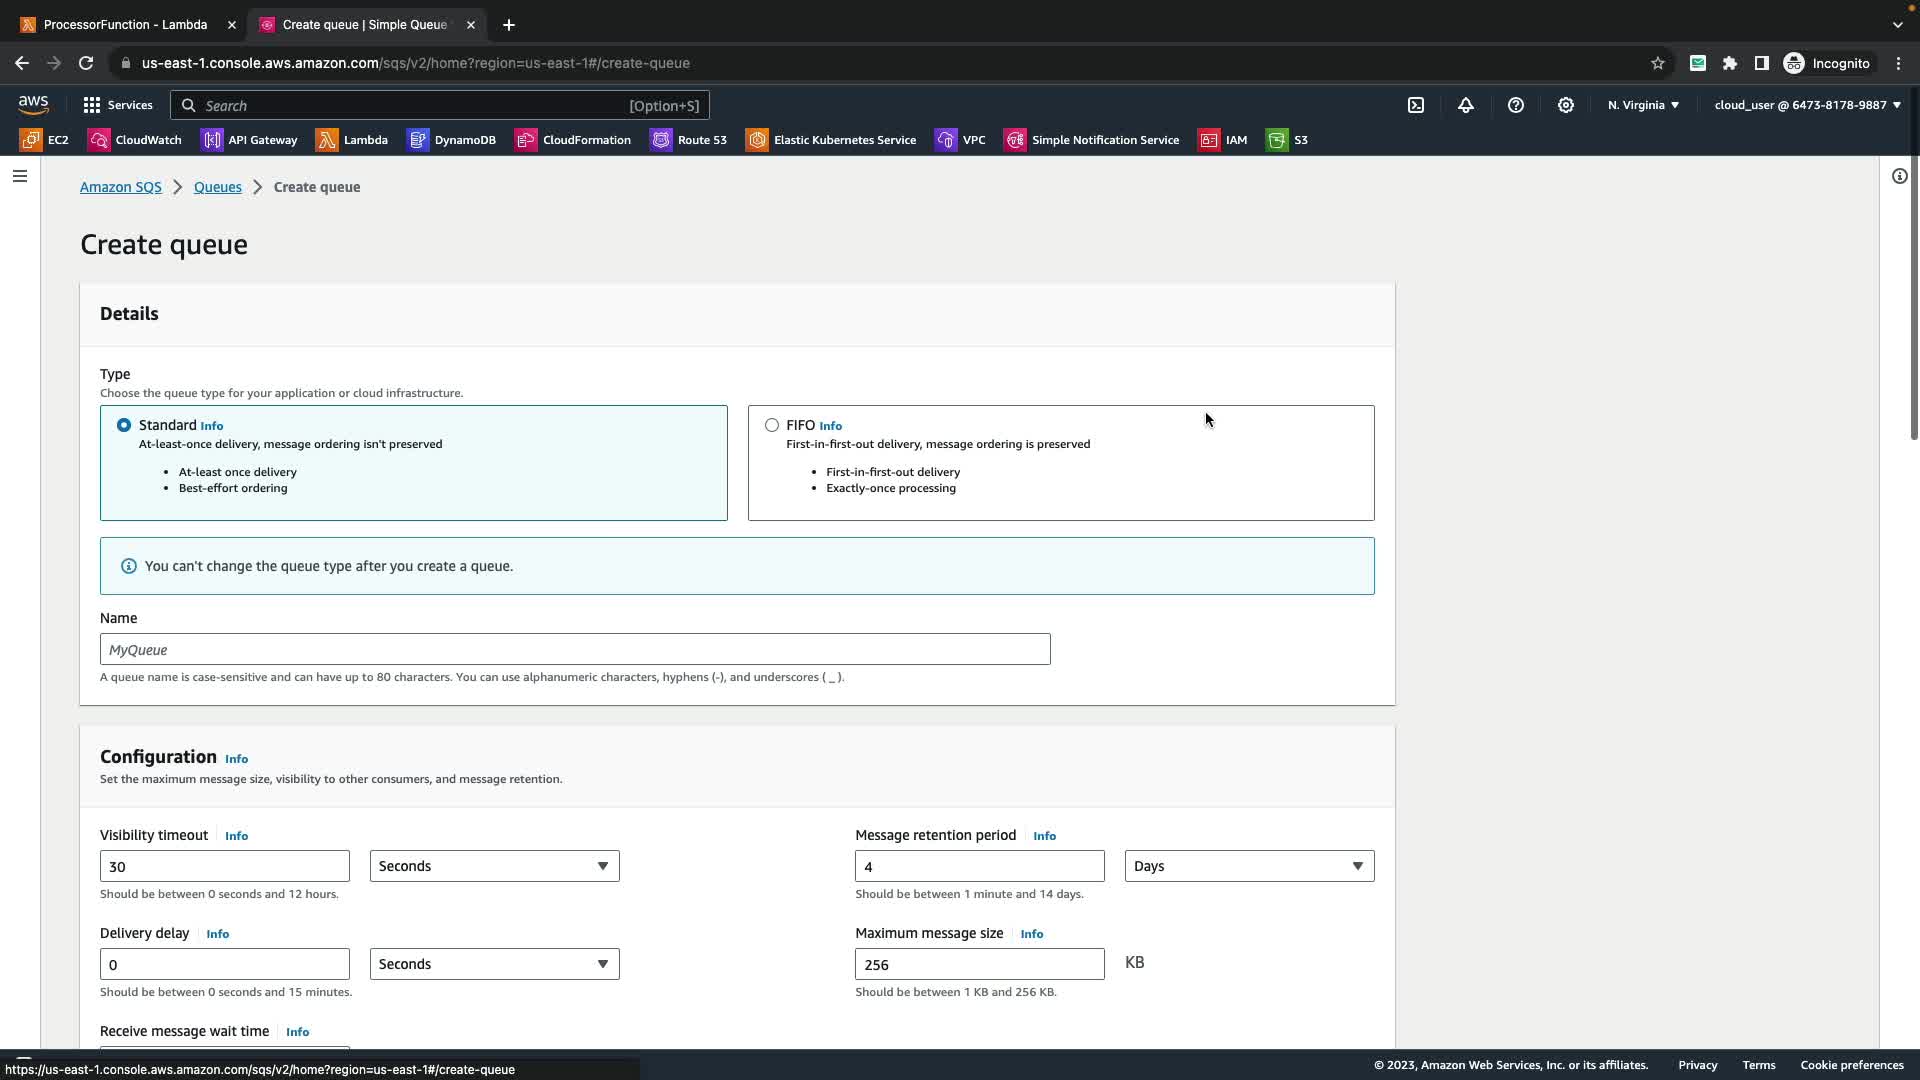Switch to the ProcessorFunction - Lambda browser tab

tap(125, 24)
